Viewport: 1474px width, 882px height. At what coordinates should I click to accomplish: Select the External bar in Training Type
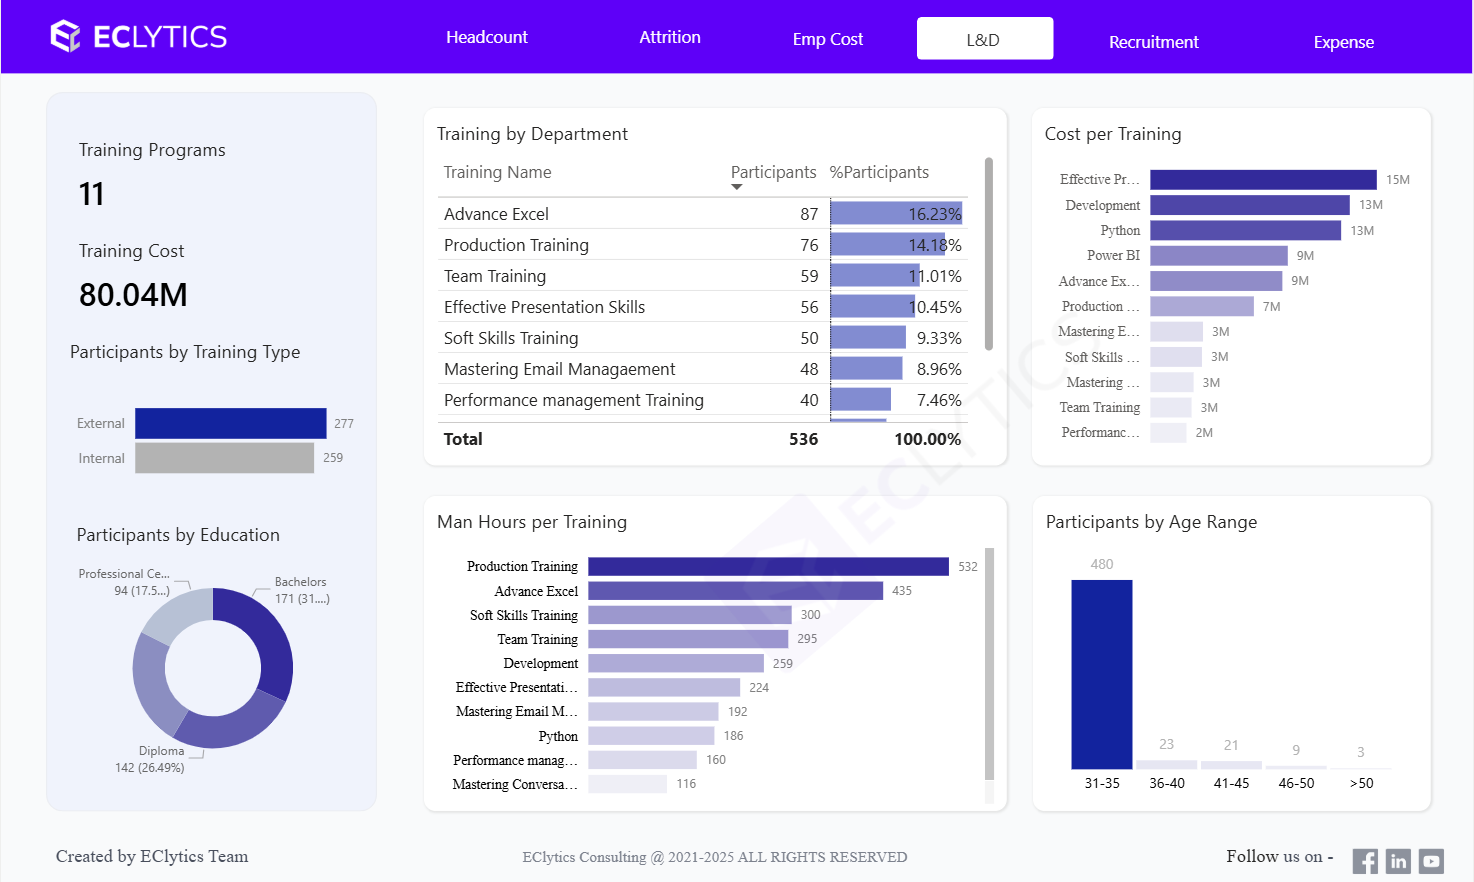coord(230,423)
